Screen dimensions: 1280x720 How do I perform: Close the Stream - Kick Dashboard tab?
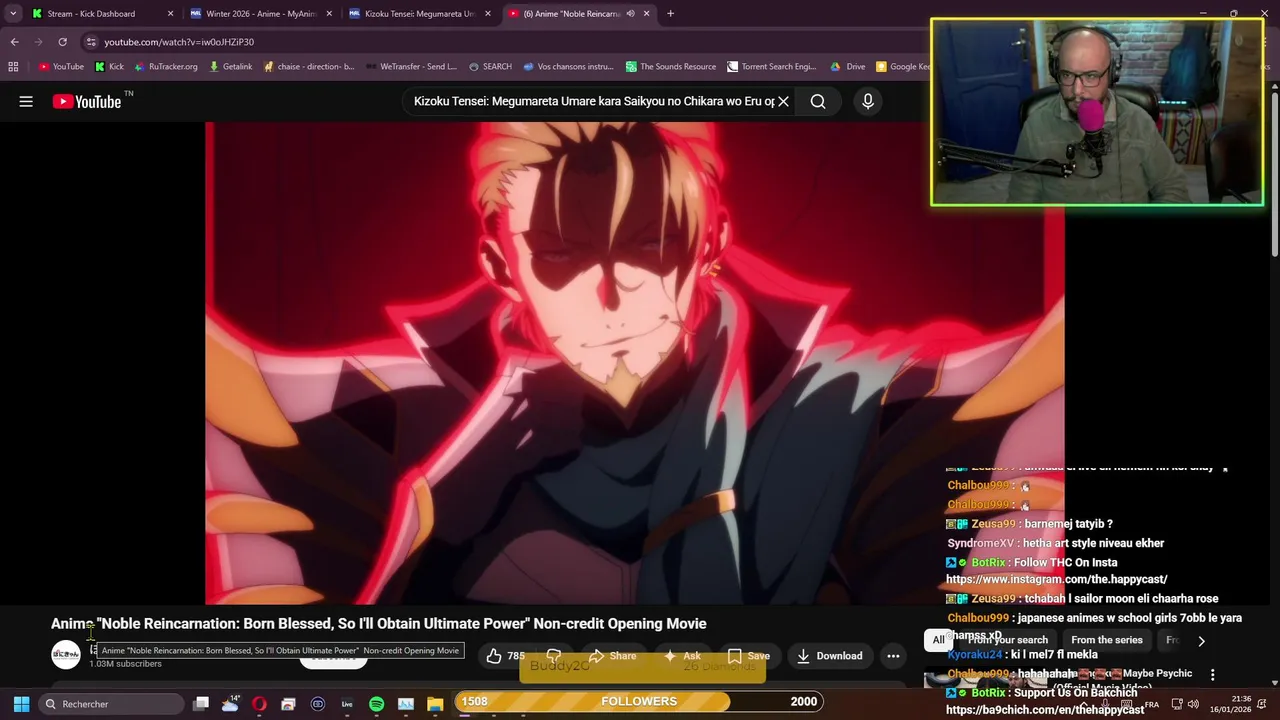click(x=170, y=14)
